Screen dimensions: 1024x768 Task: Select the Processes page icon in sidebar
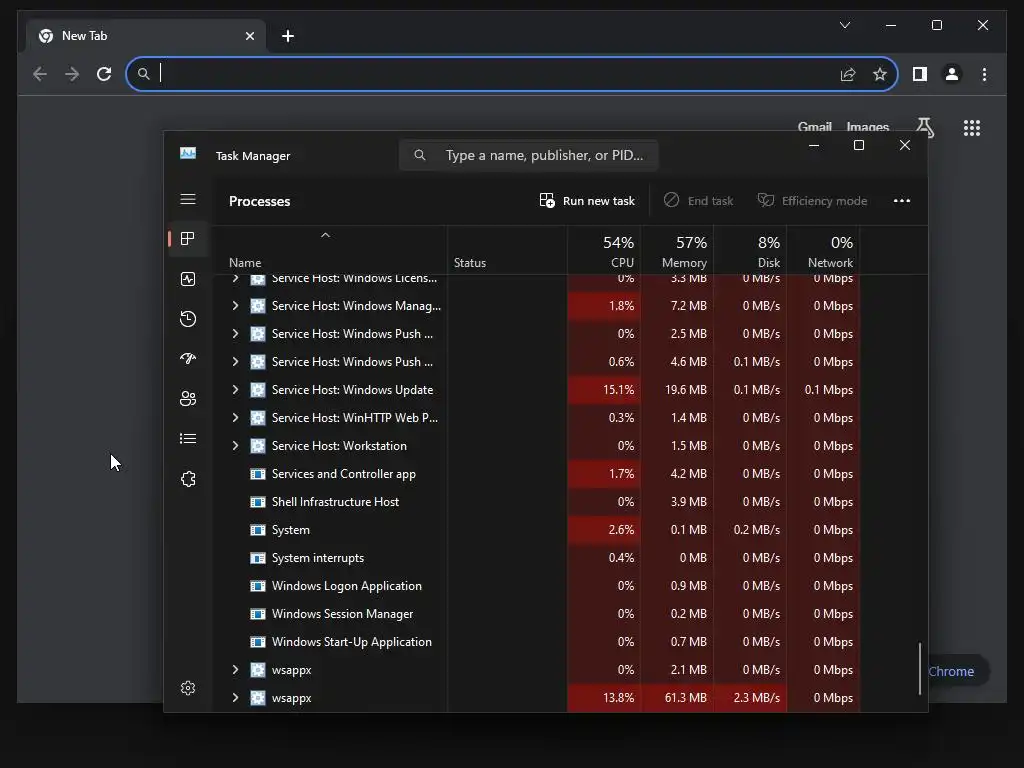[x=188, y=239]
